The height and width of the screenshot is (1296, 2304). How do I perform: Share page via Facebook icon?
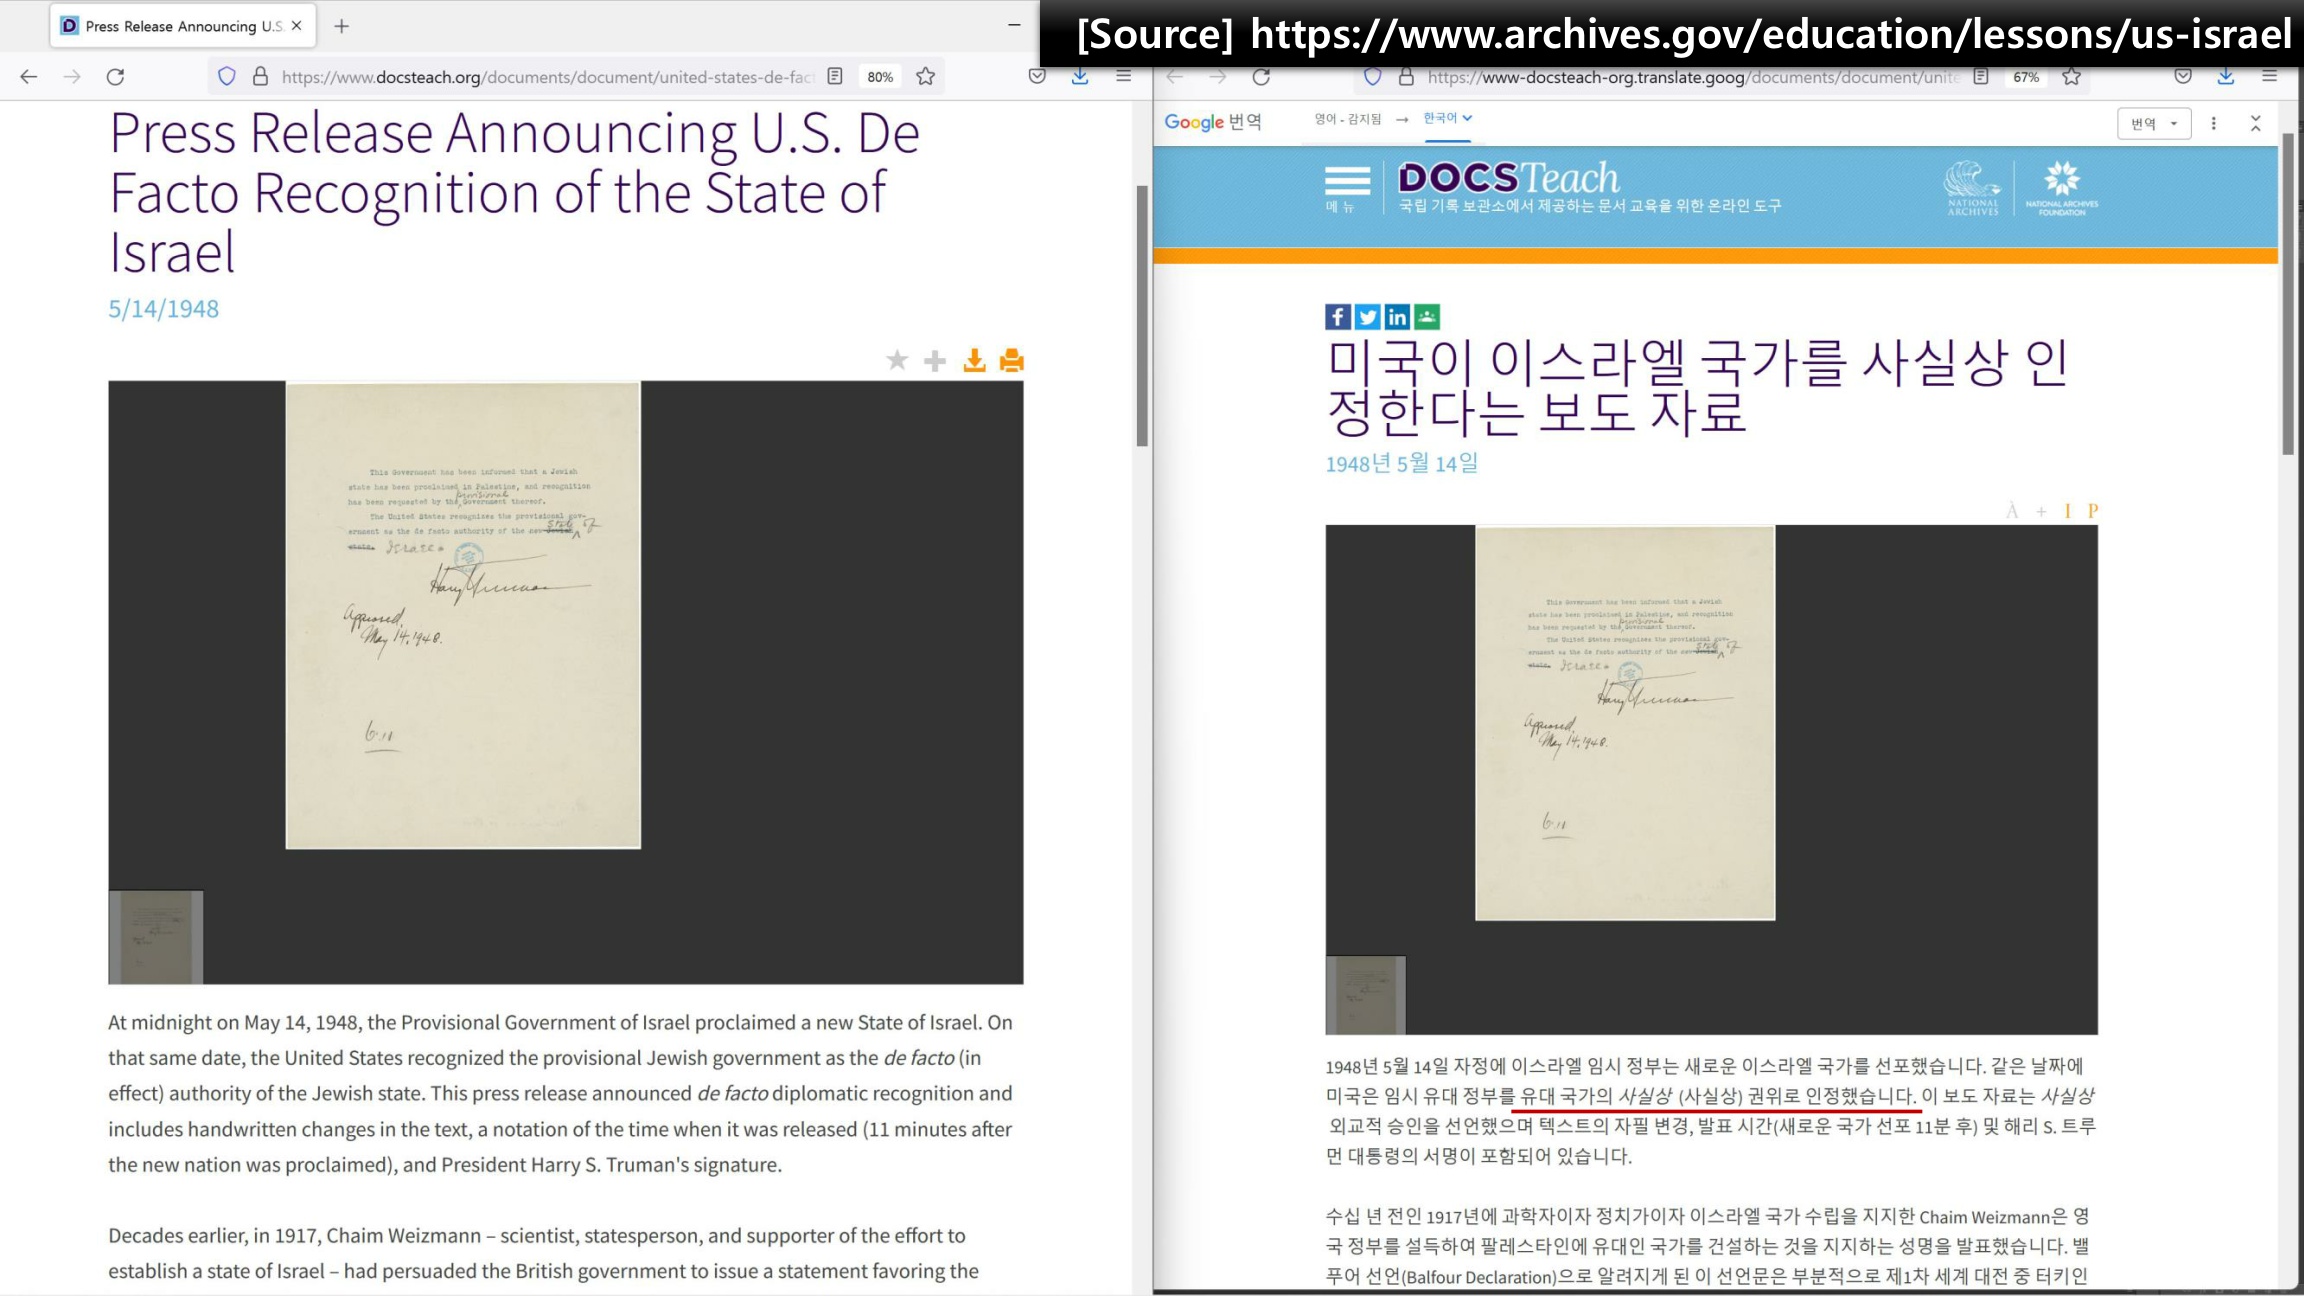(x=1338, y=317)
